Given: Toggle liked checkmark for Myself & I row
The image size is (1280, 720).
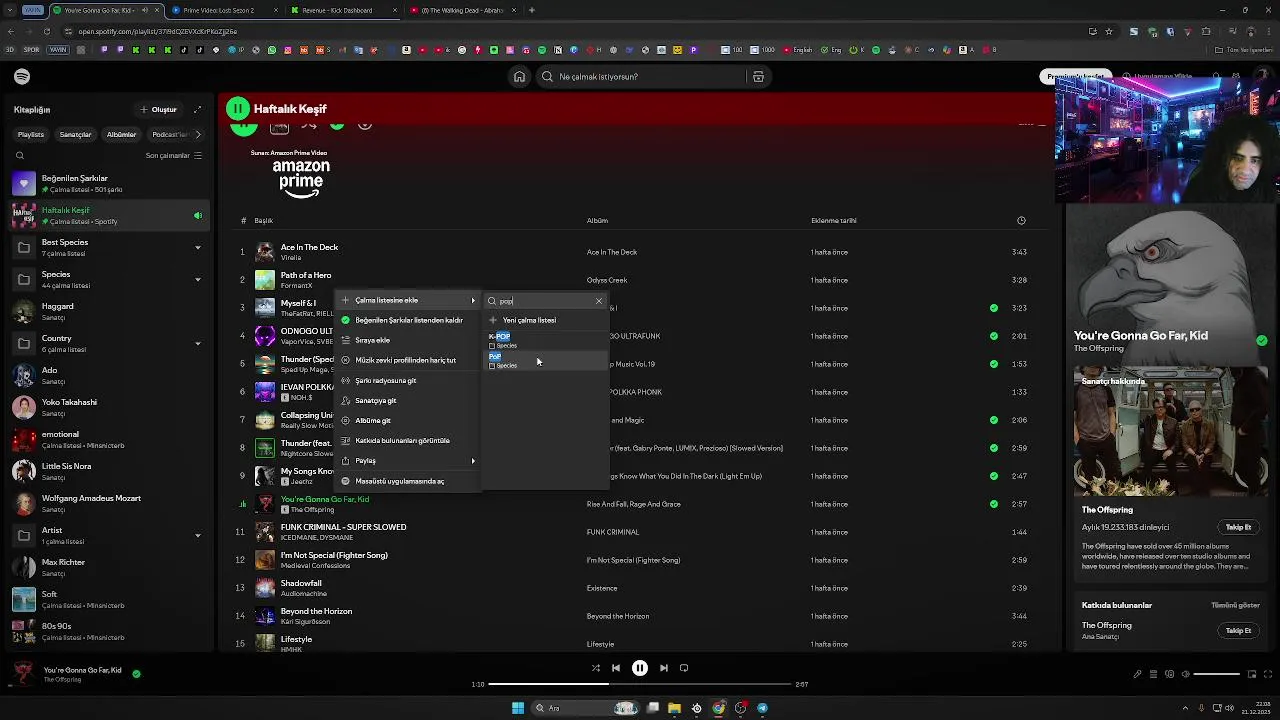Looking at the screenshot, I should [993, 308].
